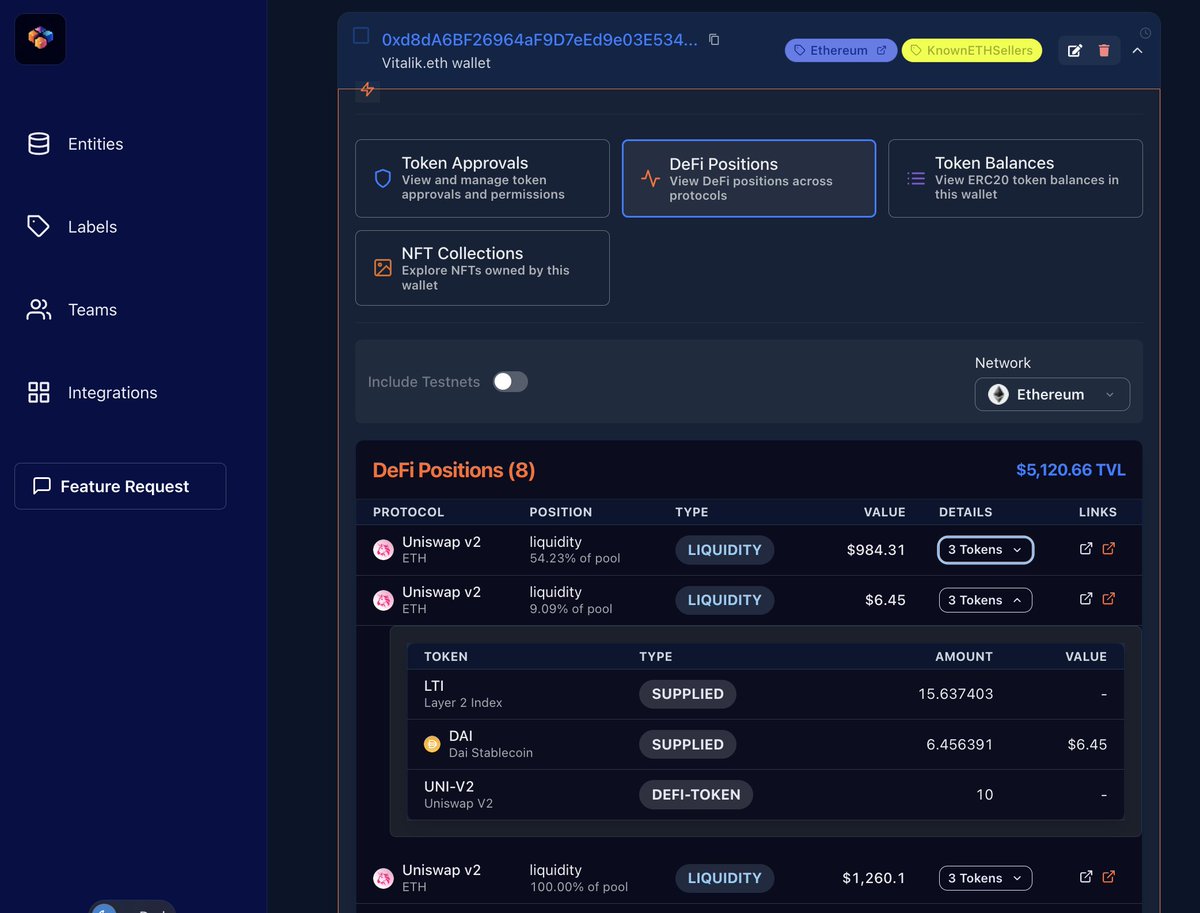Open the white external link for first Uniswap position
Image resolution: width=1200 pixels, height=913 pixels.
[1085, 548]
